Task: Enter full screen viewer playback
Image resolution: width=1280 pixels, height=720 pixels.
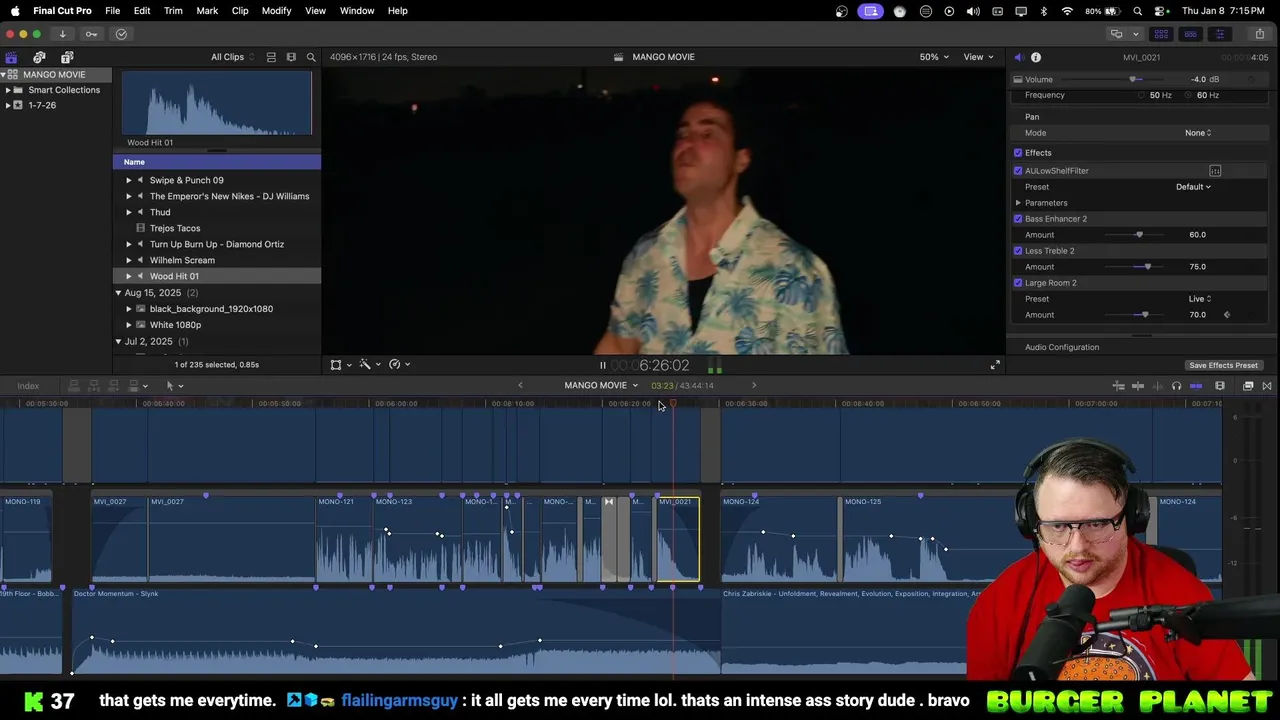Action: tap(995, 365)
